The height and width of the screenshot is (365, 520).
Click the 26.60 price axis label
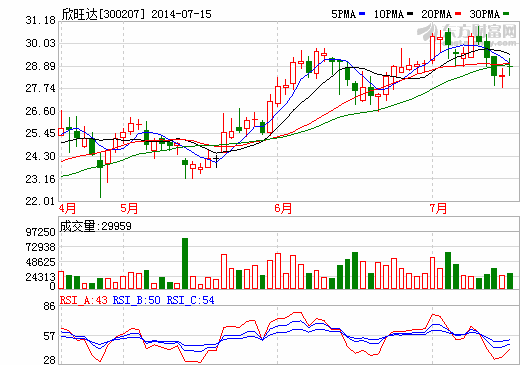point(40,111)
